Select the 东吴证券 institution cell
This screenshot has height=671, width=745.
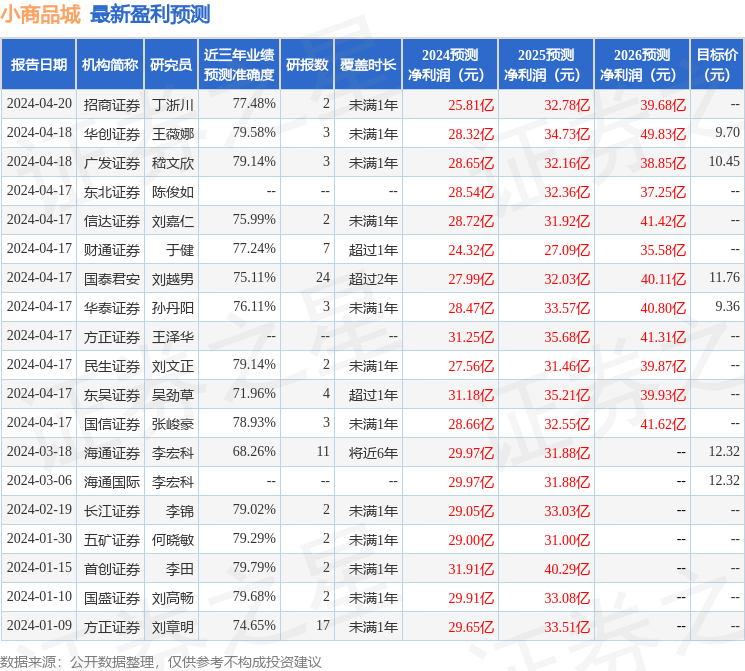tap(112, 395)
